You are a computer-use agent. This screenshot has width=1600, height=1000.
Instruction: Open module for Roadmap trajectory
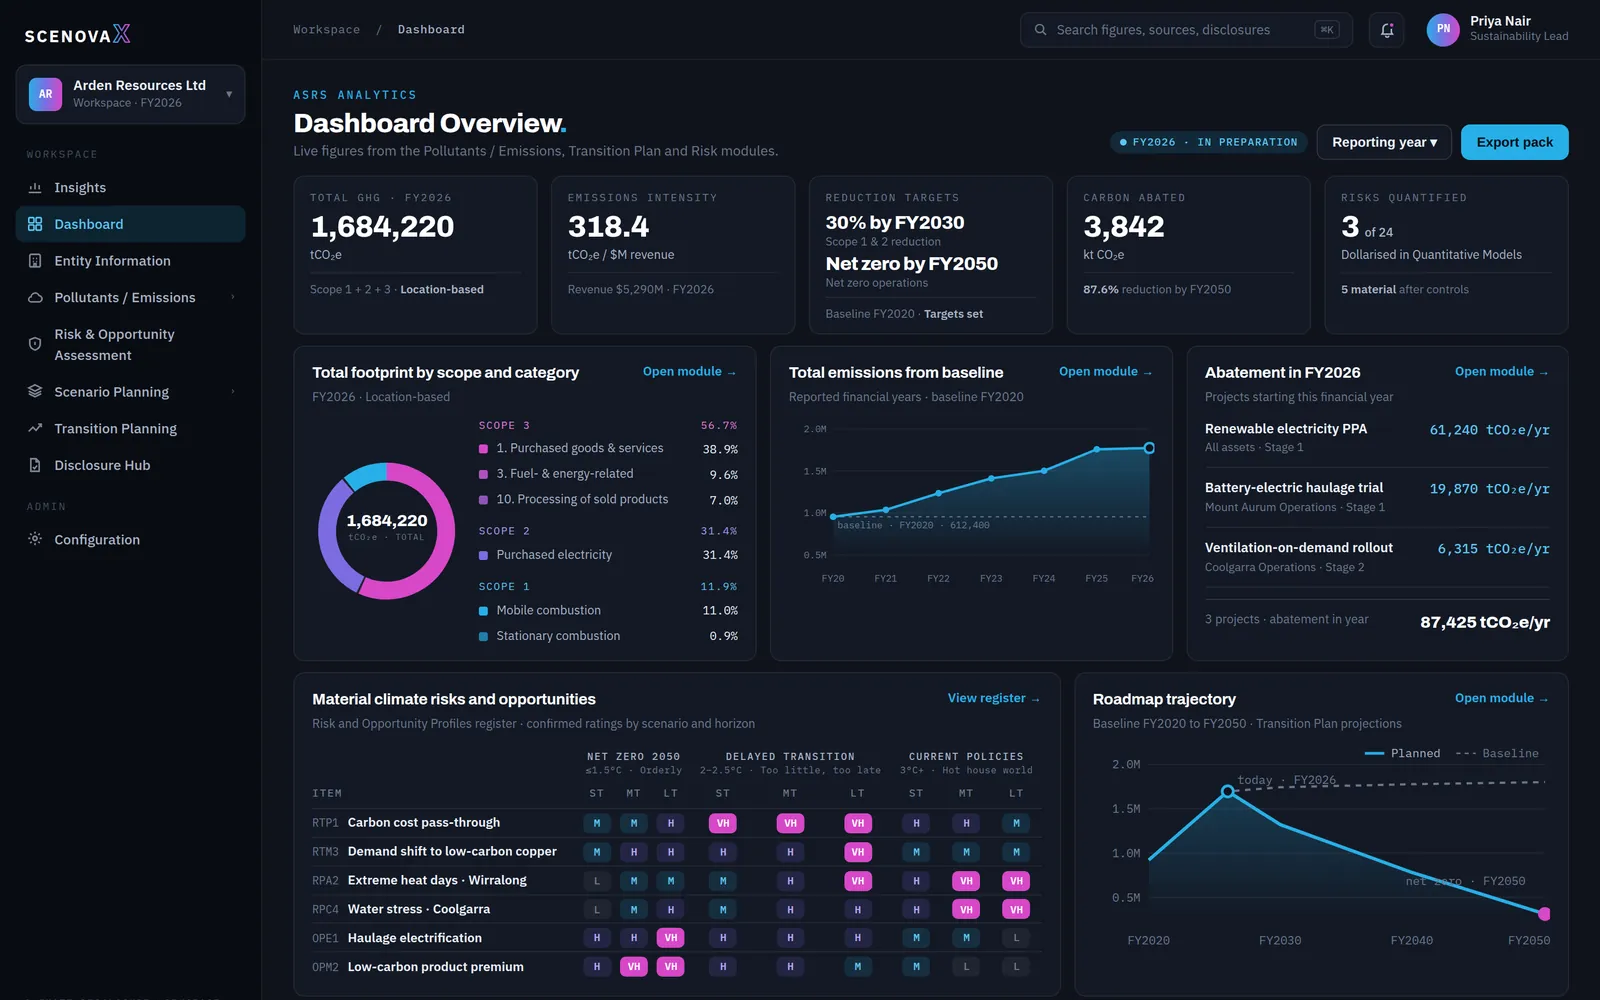[x=1501, y=698]
